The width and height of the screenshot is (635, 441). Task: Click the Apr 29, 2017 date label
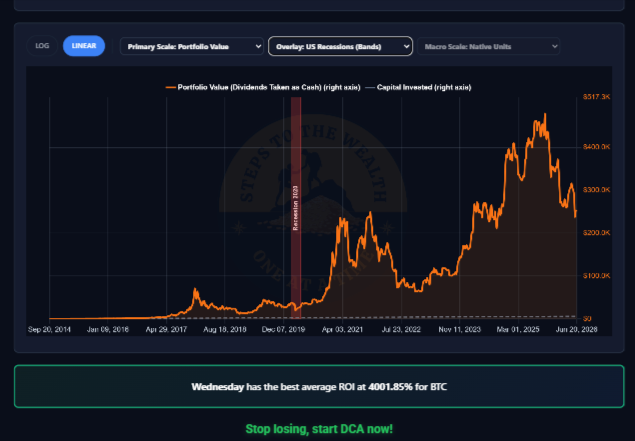pos(166,330)
